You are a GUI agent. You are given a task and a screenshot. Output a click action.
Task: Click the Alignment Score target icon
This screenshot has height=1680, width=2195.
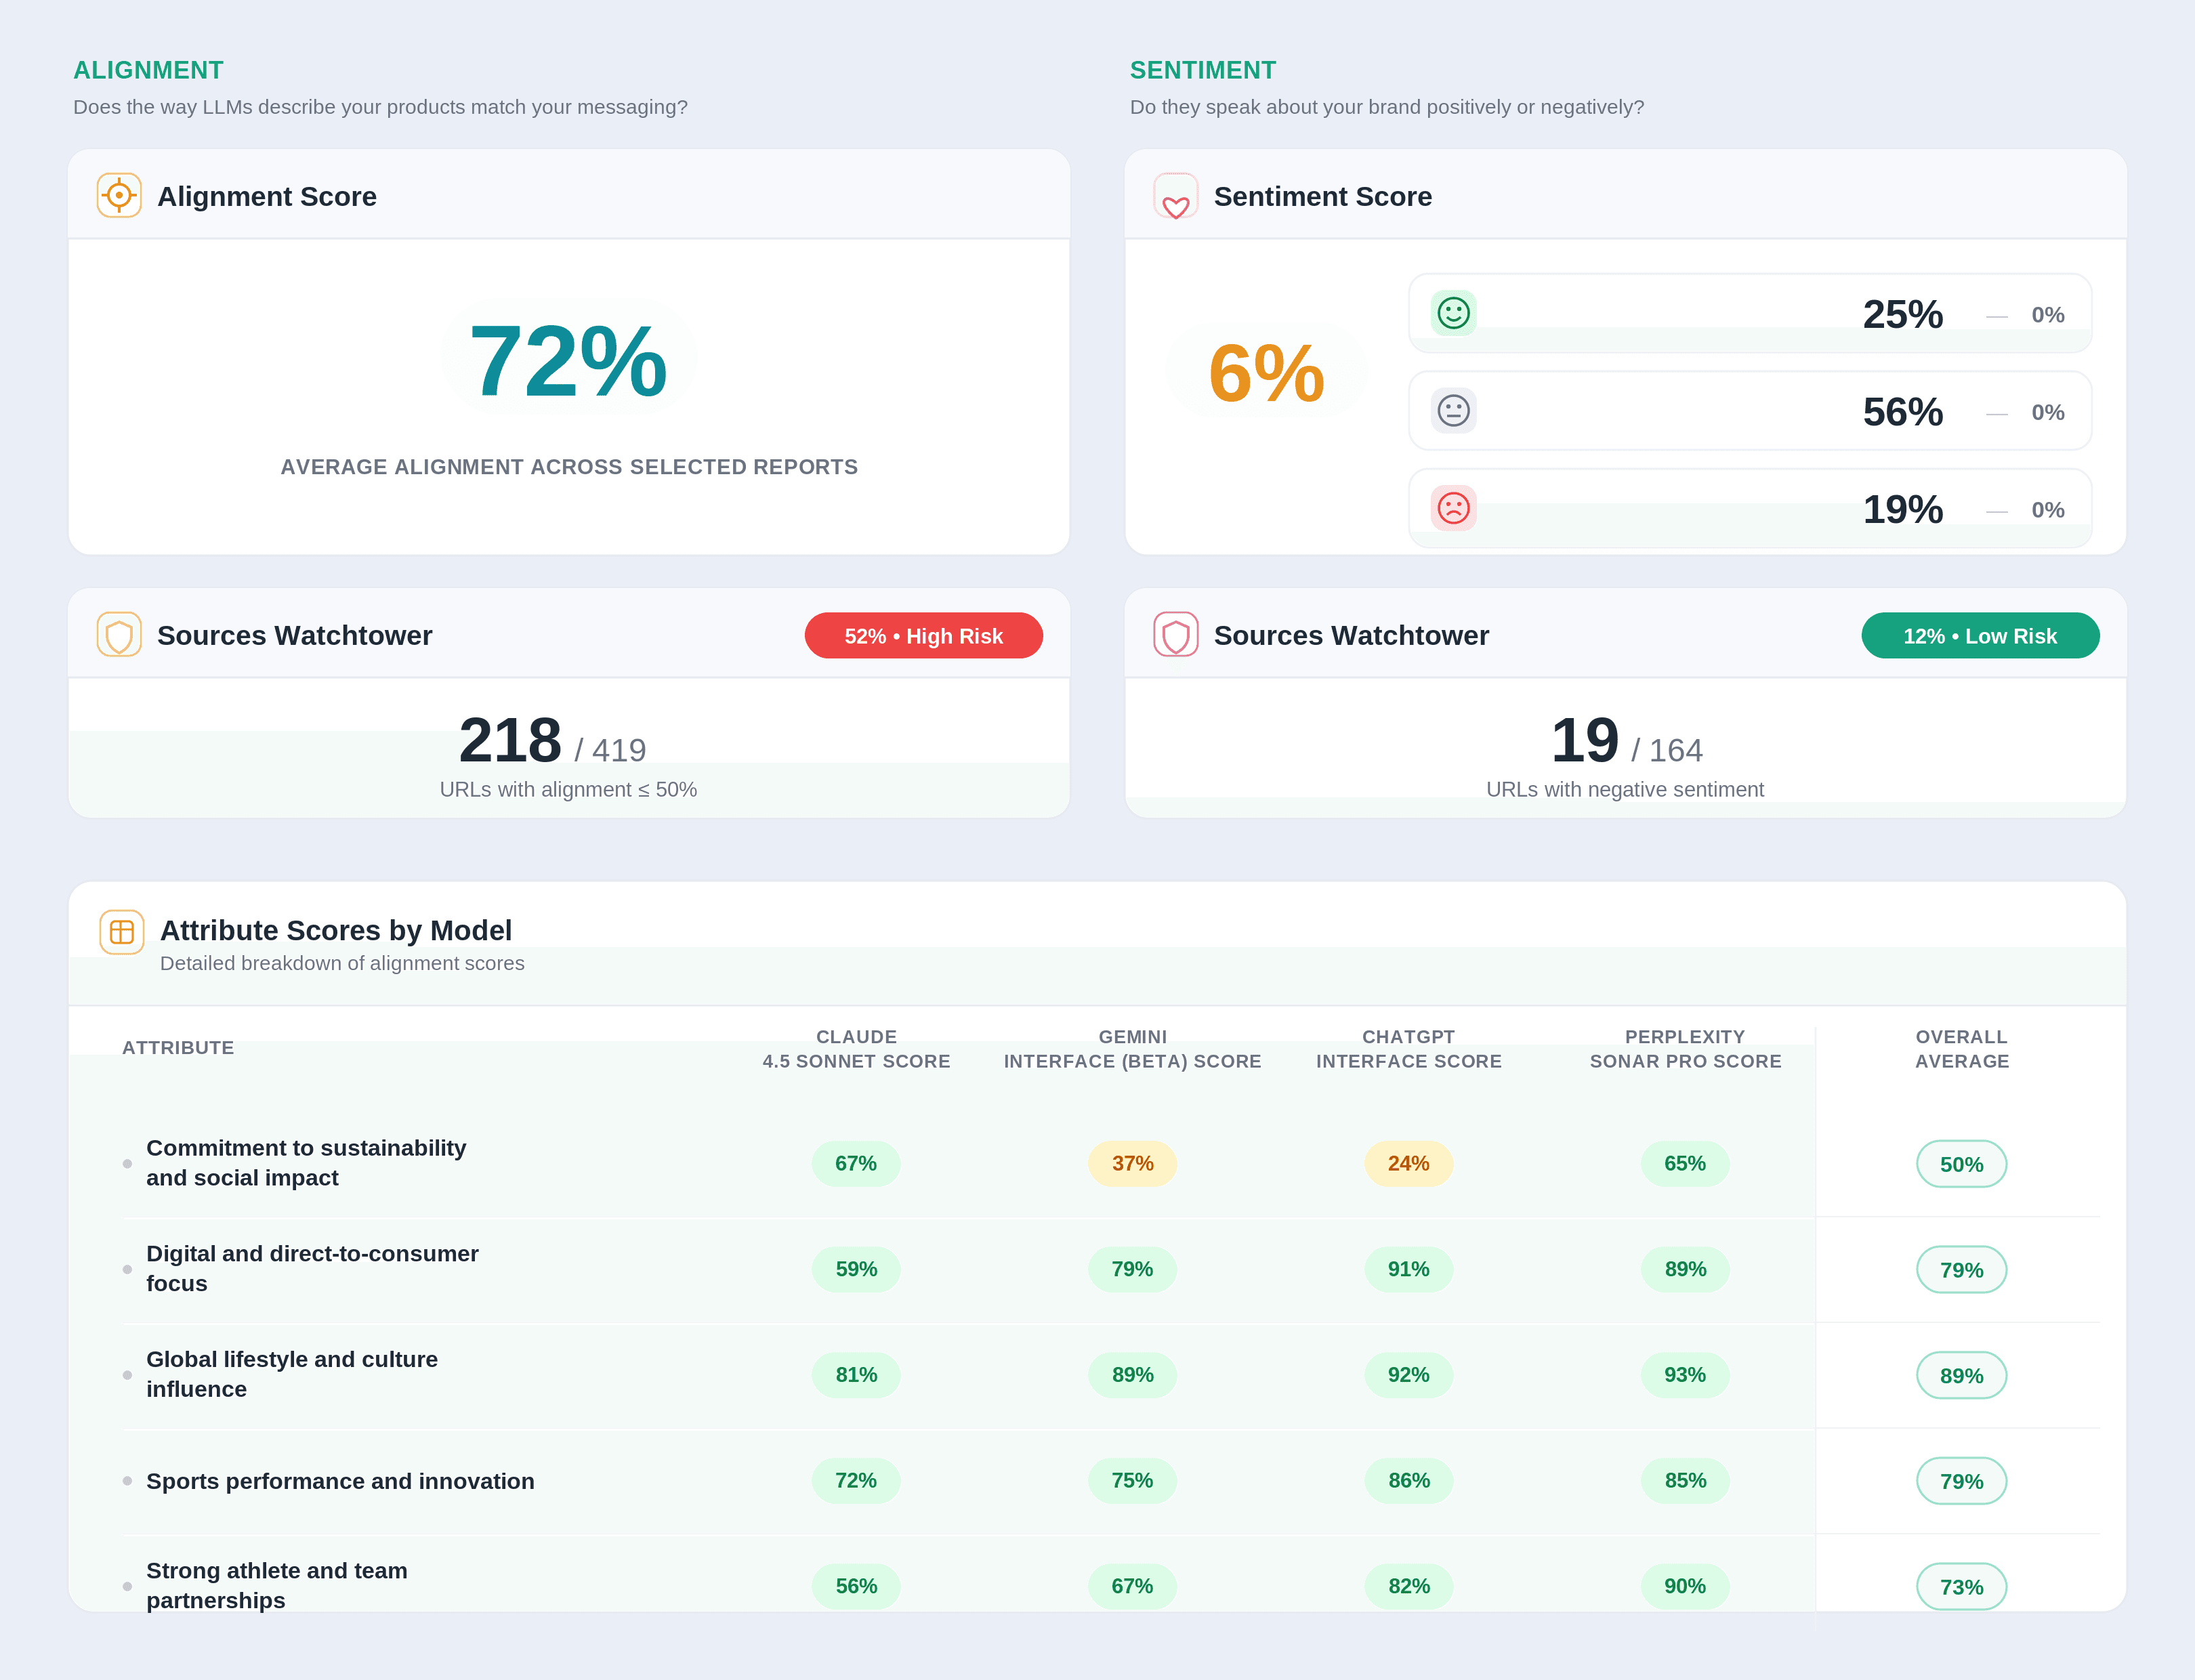tap(119, 195)
